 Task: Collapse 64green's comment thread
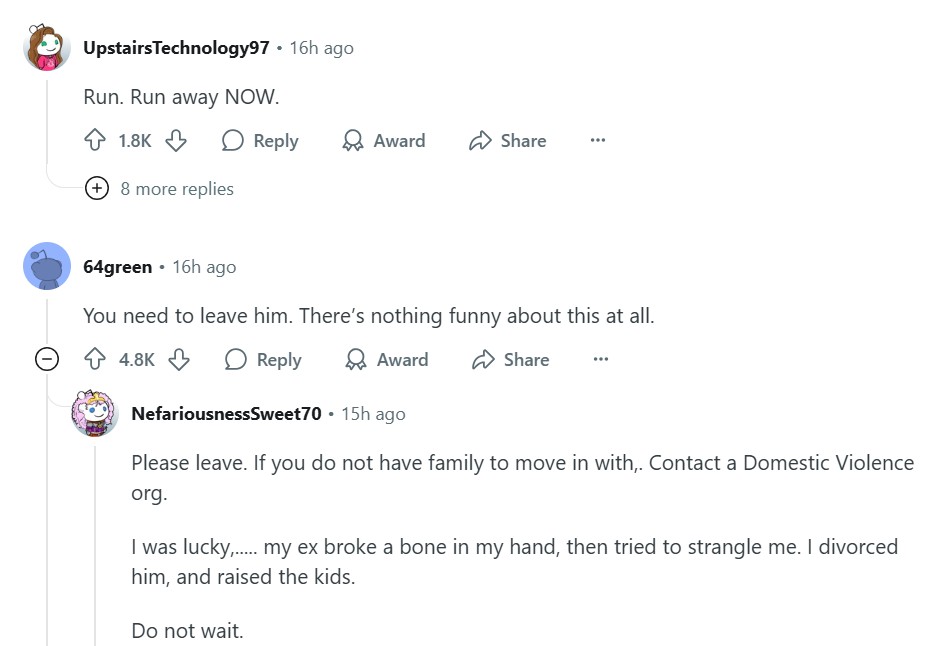click(47, 359)
